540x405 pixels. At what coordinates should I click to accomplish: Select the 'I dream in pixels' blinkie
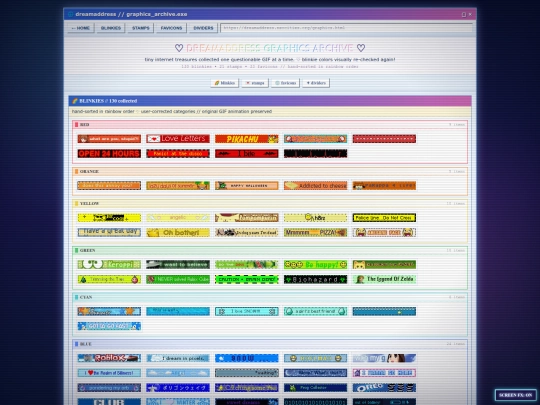pos(178,358)
